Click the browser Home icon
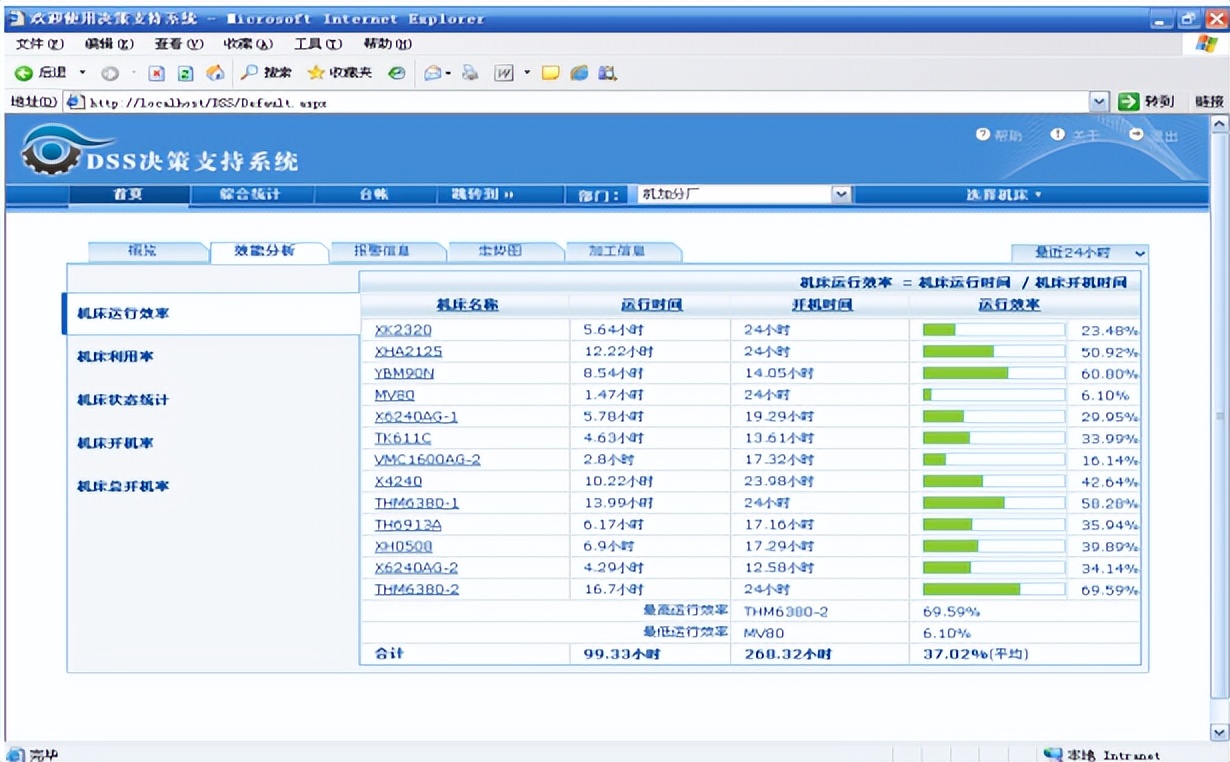Screen dimensions: 1230x762 (215, 71)
